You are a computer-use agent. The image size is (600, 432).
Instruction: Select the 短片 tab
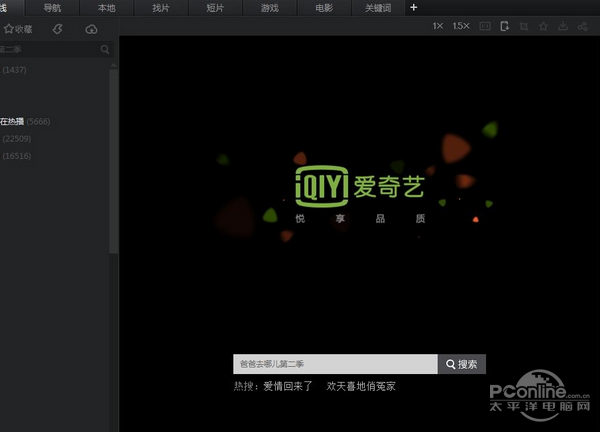(x=215, y=8)
